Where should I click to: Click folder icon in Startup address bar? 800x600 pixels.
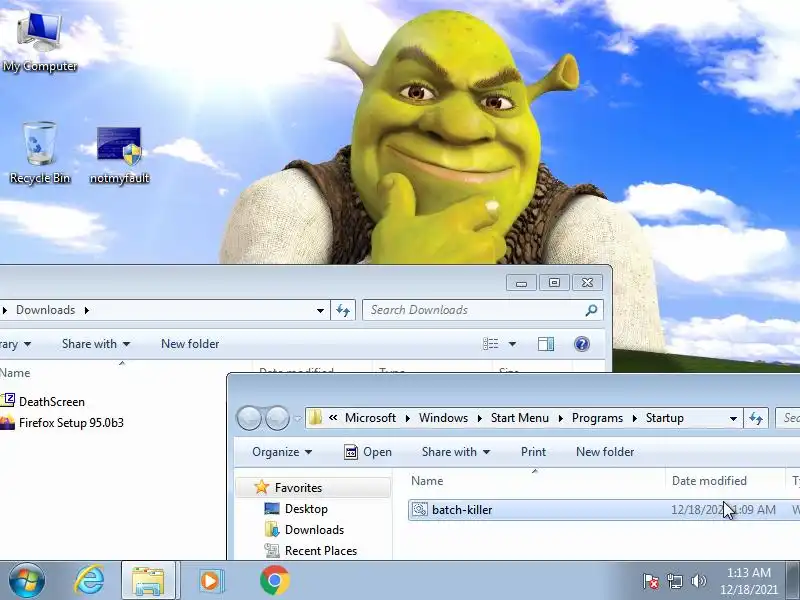[315, 418]
